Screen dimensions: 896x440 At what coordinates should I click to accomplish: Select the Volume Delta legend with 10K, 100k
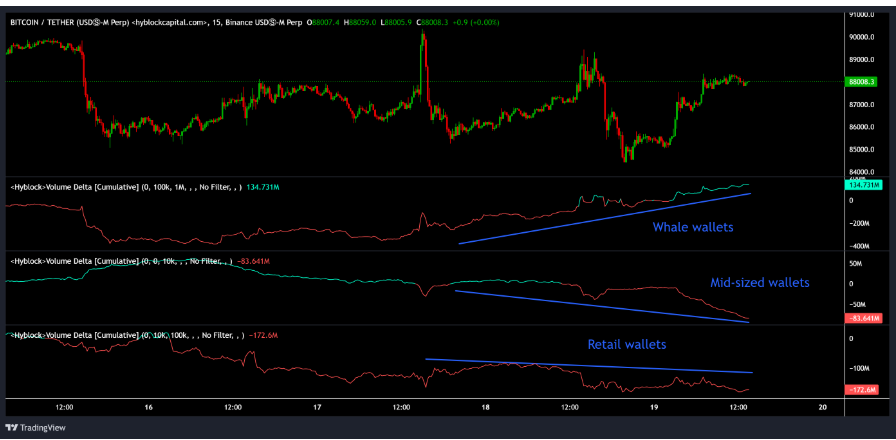tap(120, 335)
